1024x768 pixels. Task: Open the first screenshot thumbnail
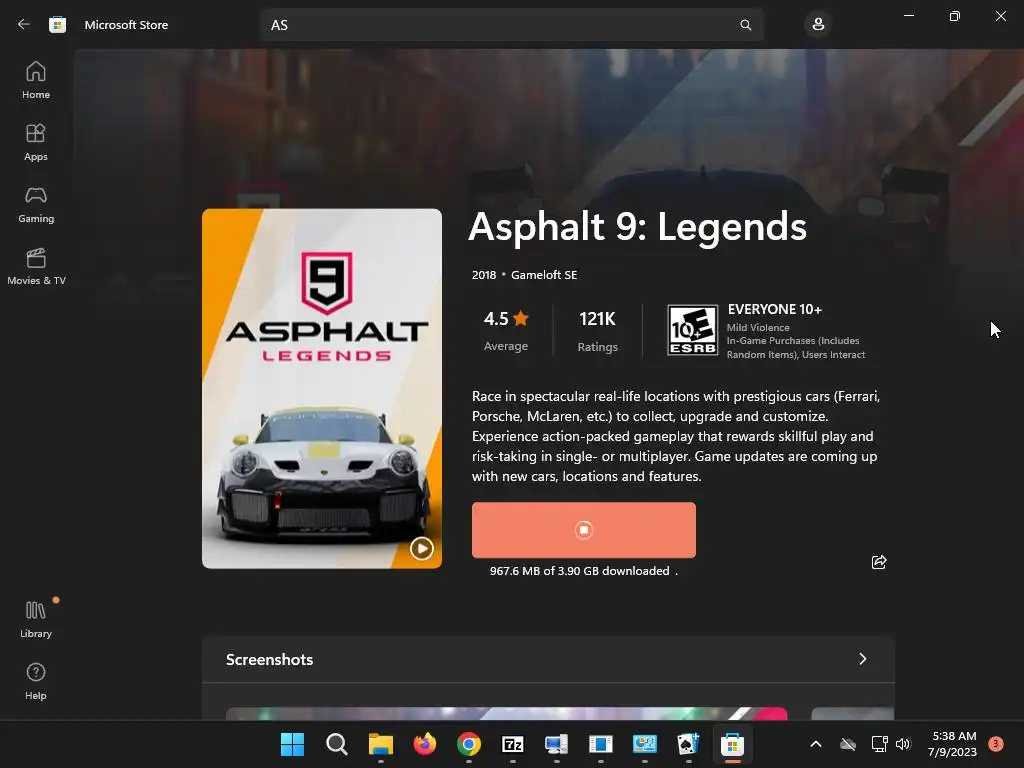[x=506, y=713]
